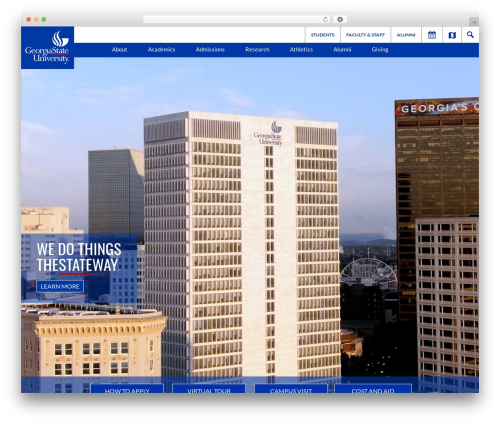The height and width of the screenshot is (423, 500).
Task: Click the Virtual Tour button
Action: [x=209, y=388]
